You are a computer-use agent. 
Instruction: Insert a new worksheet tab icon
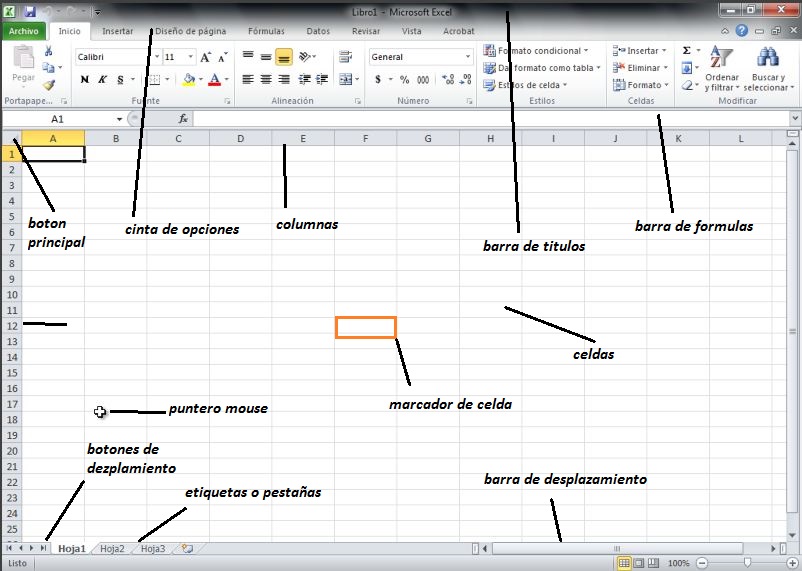coord(186,549)
